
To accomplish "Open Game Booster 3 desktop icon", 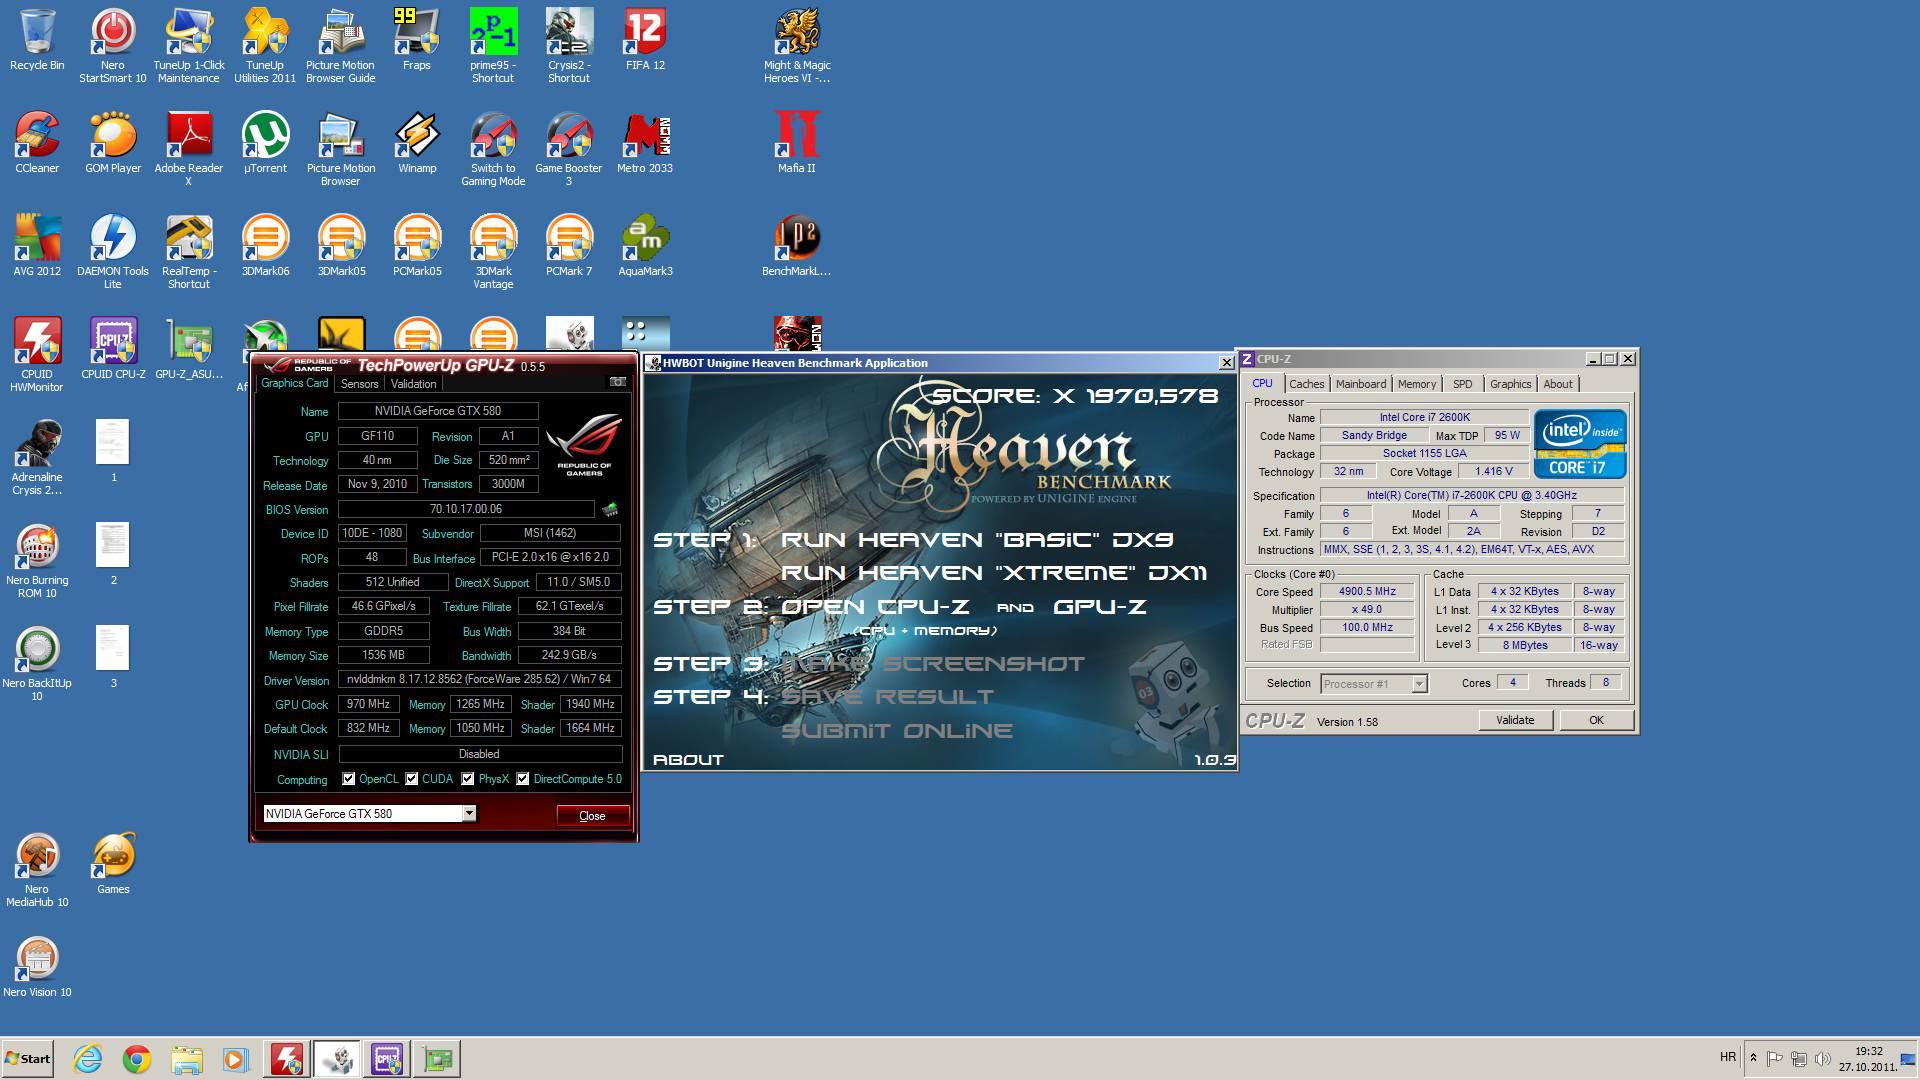I will (x=569, y=149).
